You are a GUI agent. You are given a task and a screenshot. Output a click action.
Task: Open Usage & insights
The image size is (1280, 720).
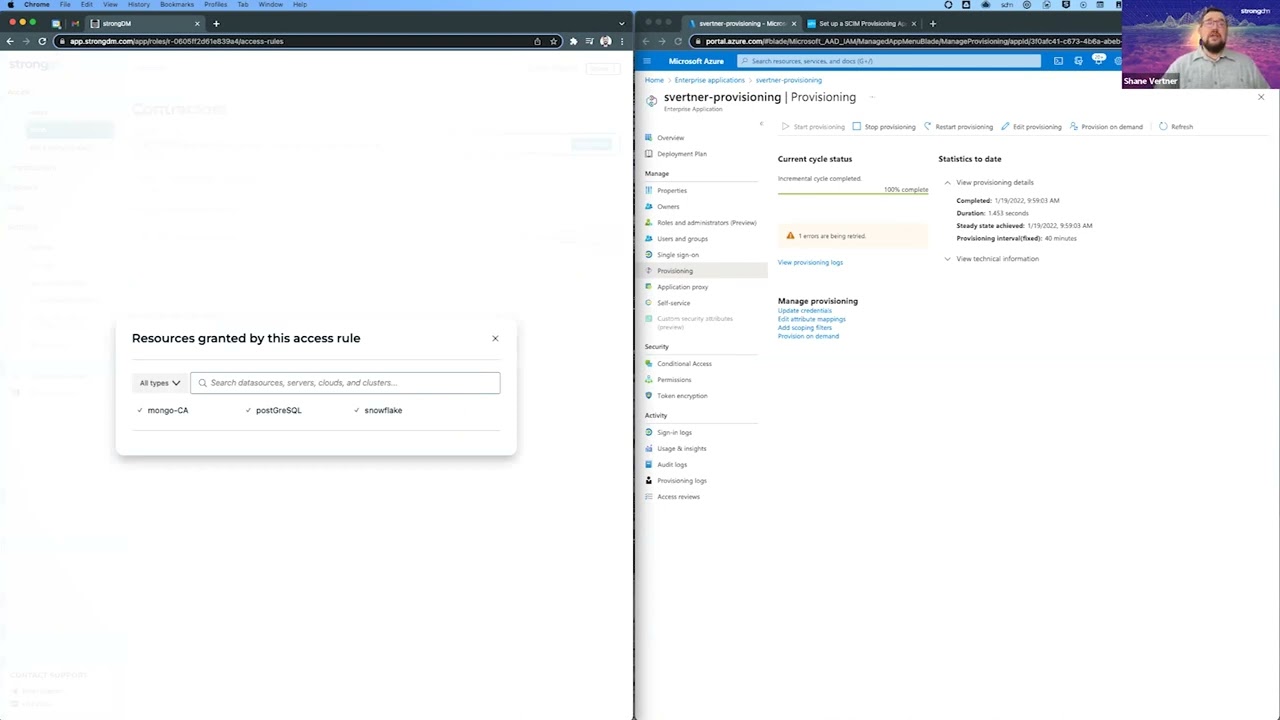pos(681,448)
